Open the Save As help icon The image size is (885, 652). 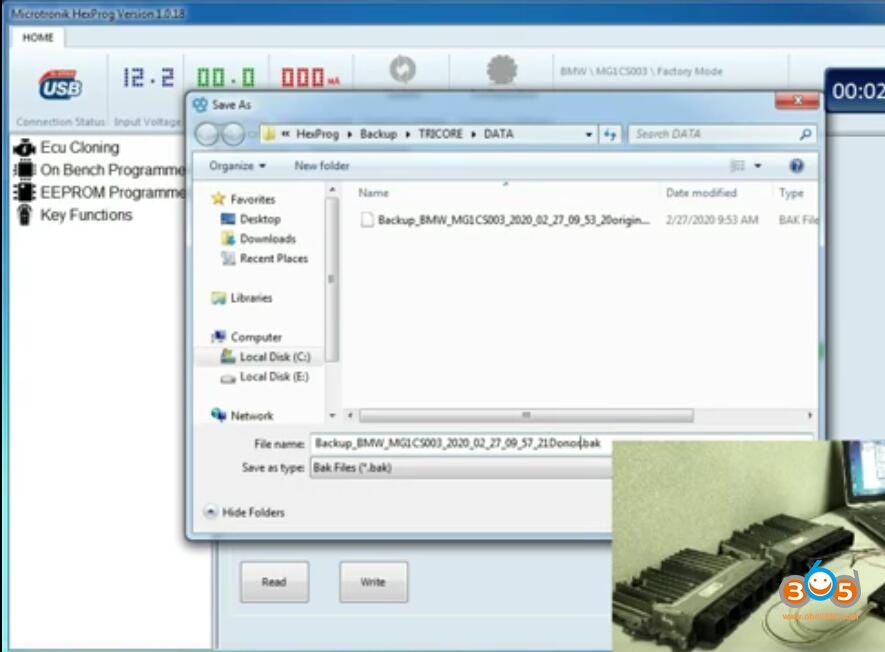pyautogui.click(x=796, y=166)
